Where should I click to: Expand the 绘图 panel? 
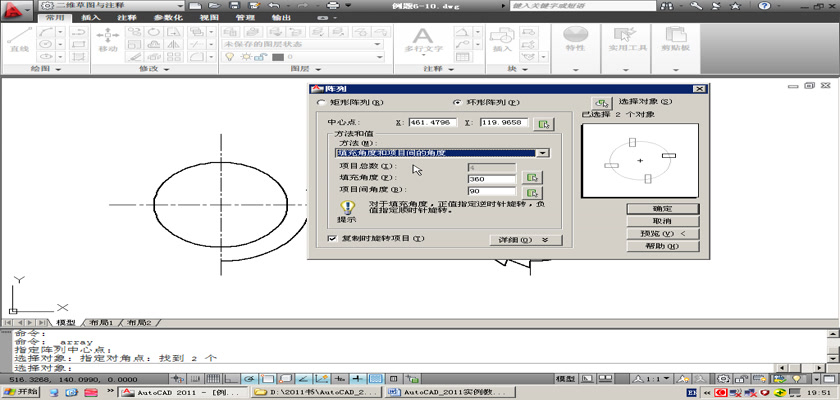pos(46,69)
